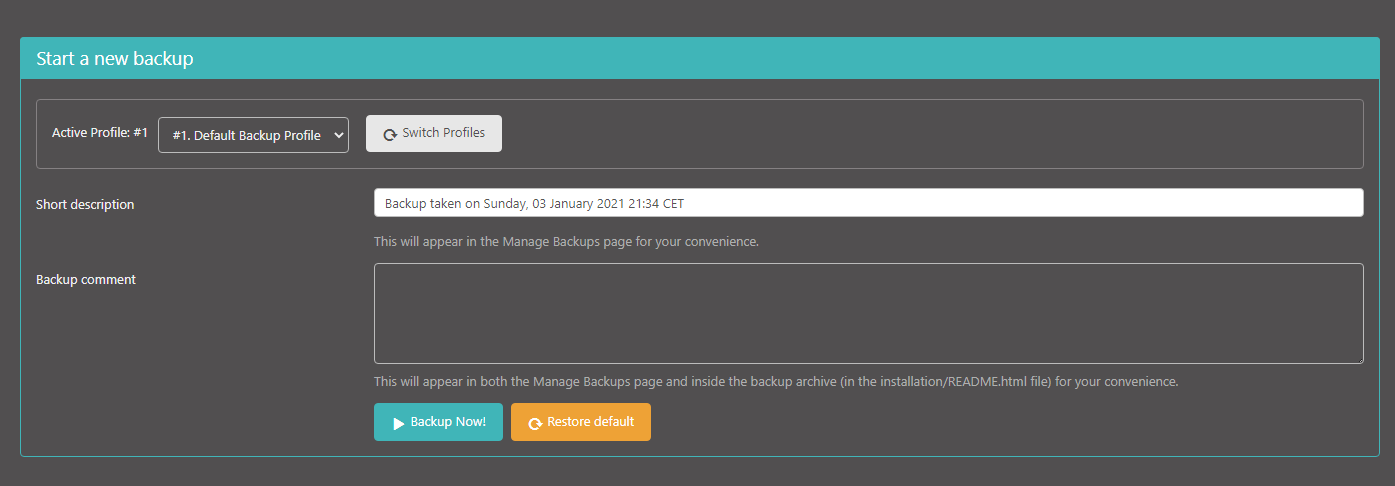Open the Default Backup Profile dropdown
This screenshot has height=486, width=1395.
tap(253, 135)
